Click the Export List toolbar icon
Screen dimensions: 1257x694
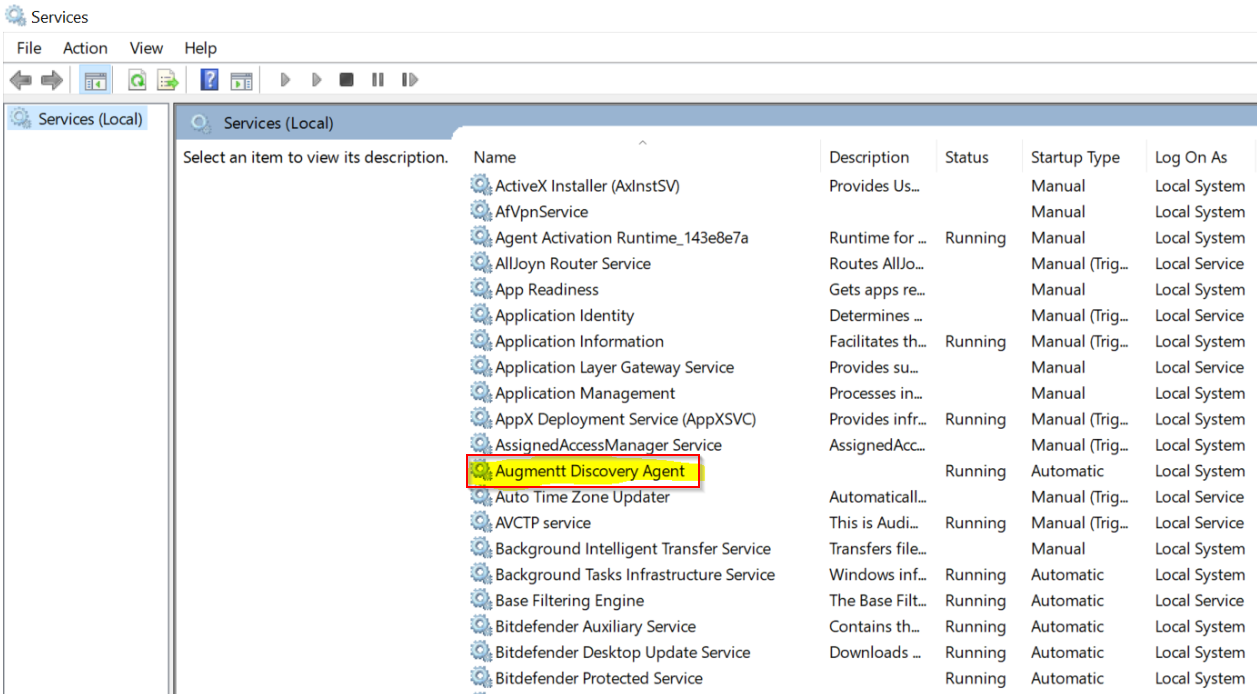[x=167, y=80]
